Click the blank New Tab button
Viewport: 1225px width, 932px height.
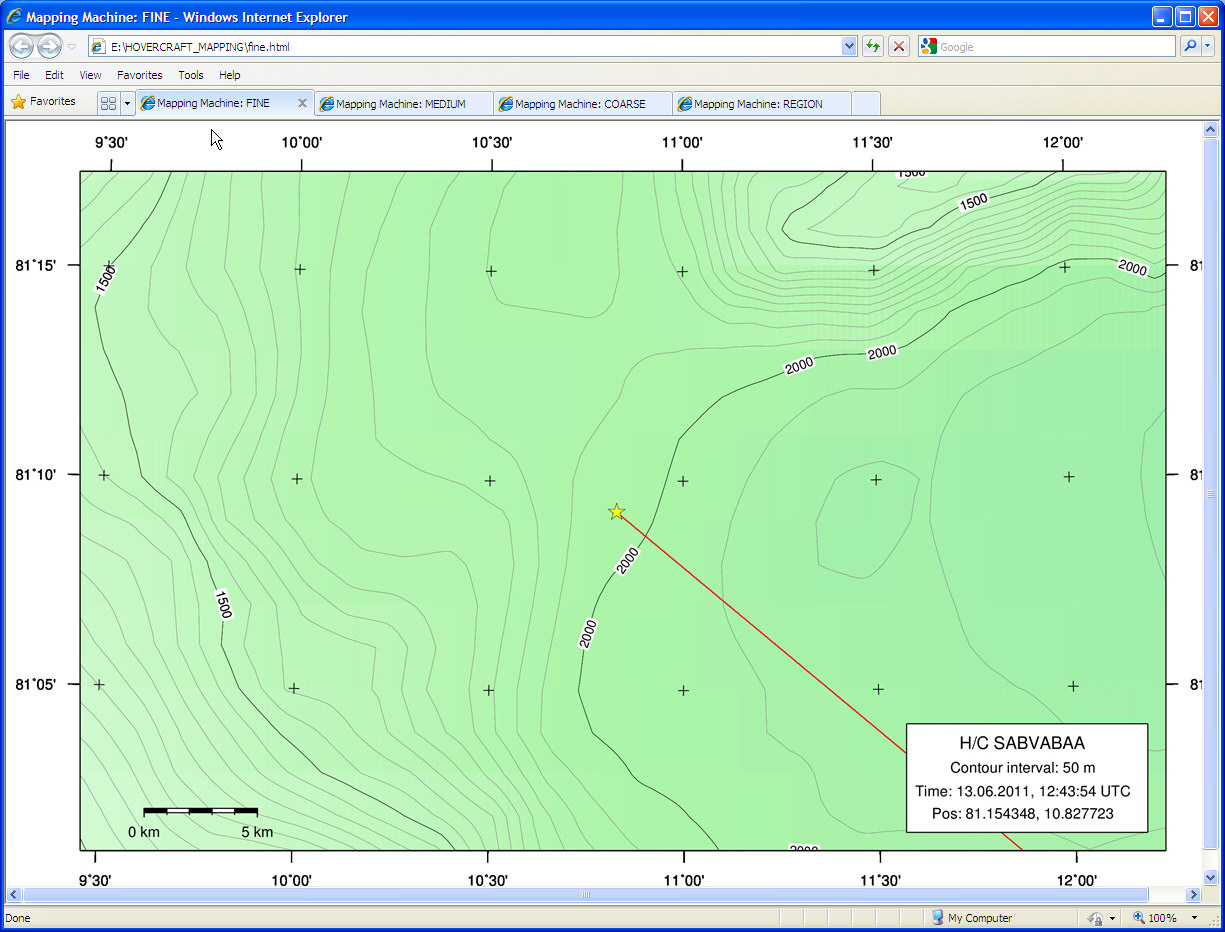coord(866,104)
